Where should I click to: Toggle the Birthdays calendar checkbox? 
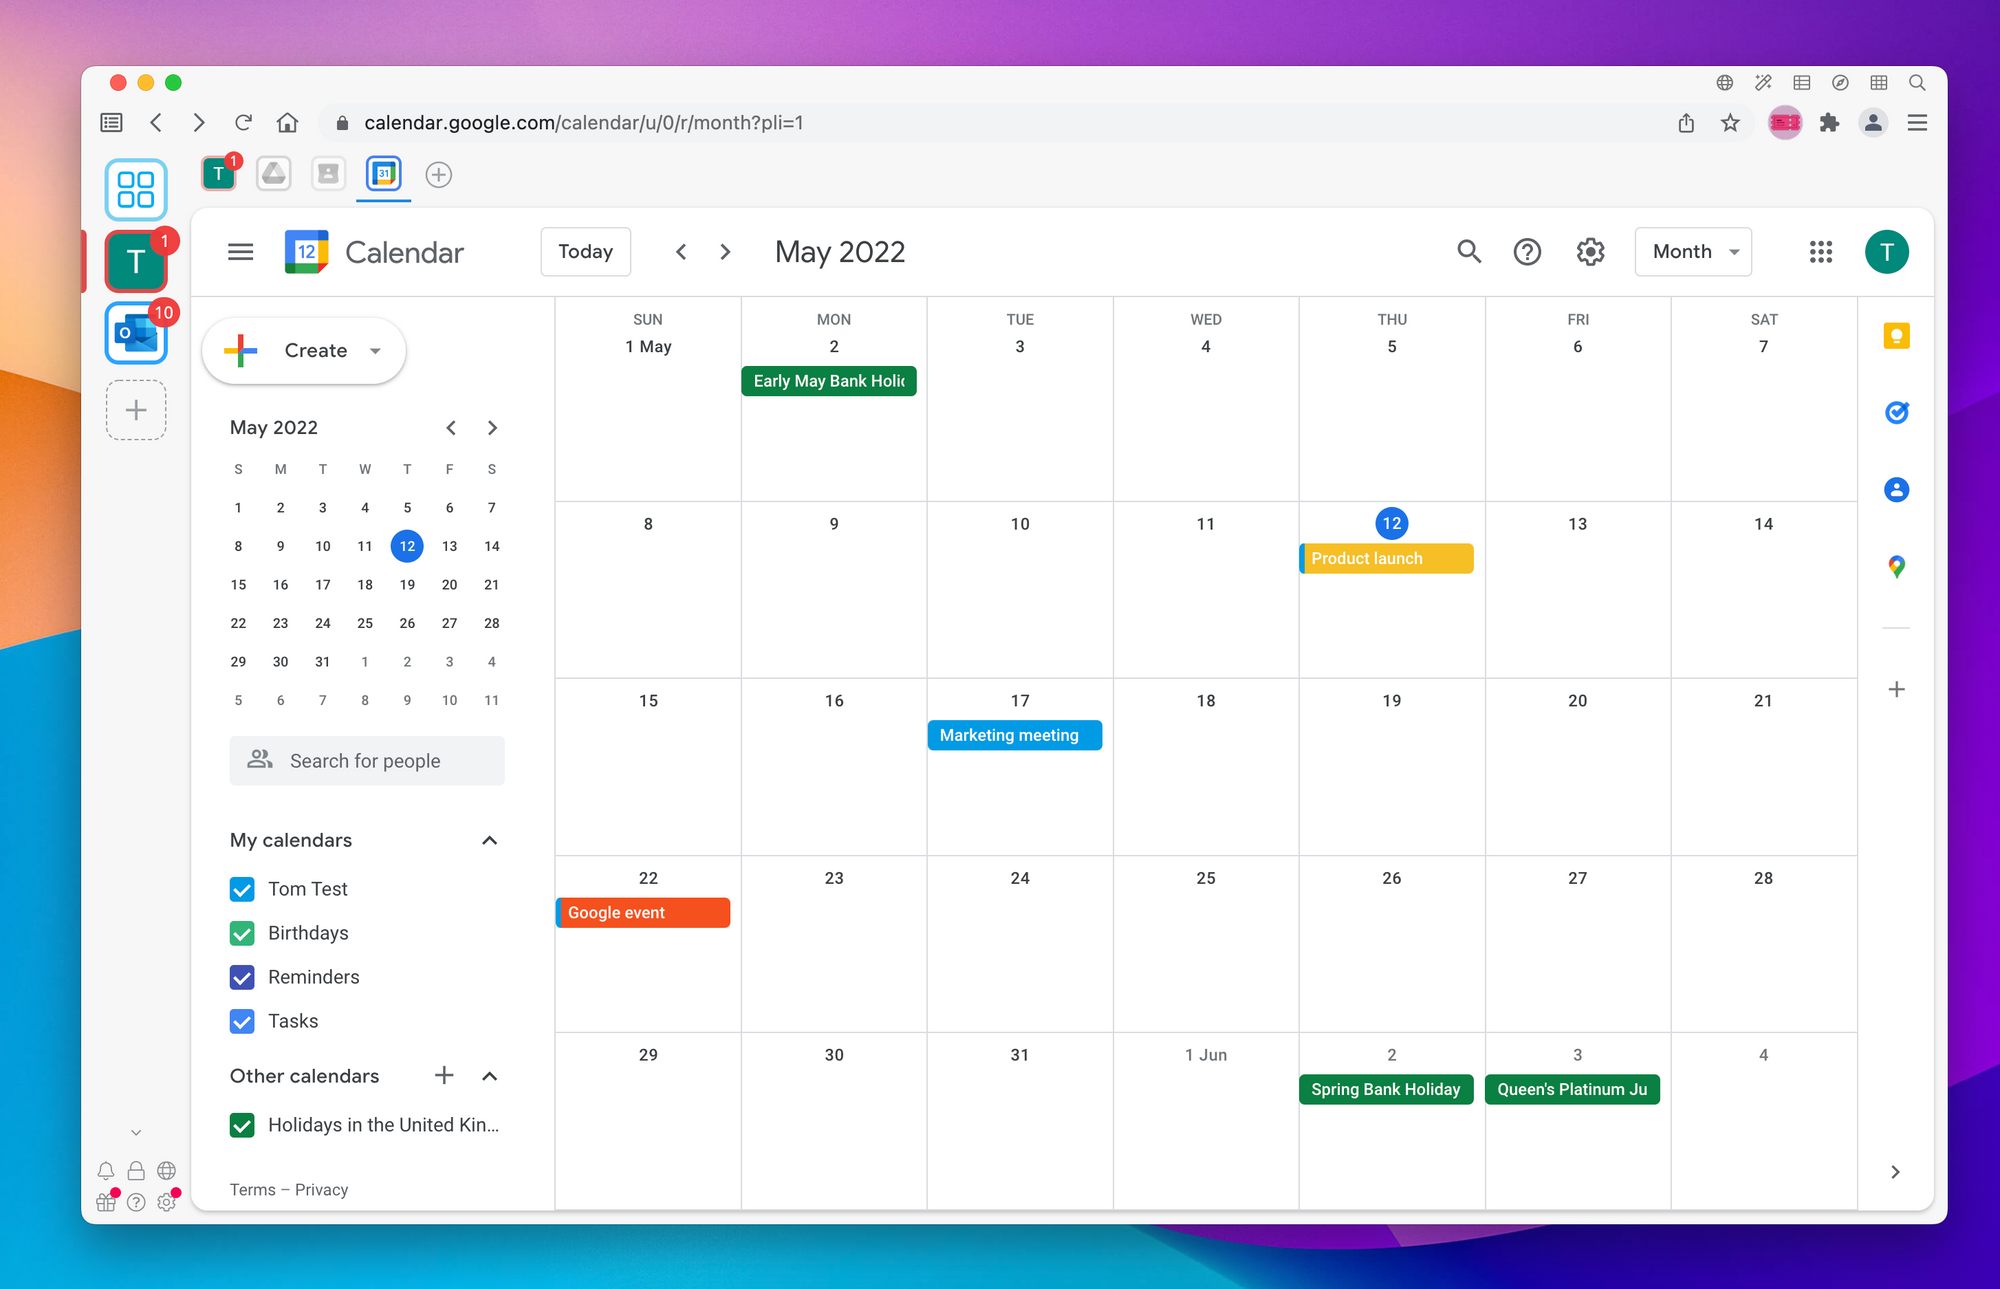(x=243, y=932)
